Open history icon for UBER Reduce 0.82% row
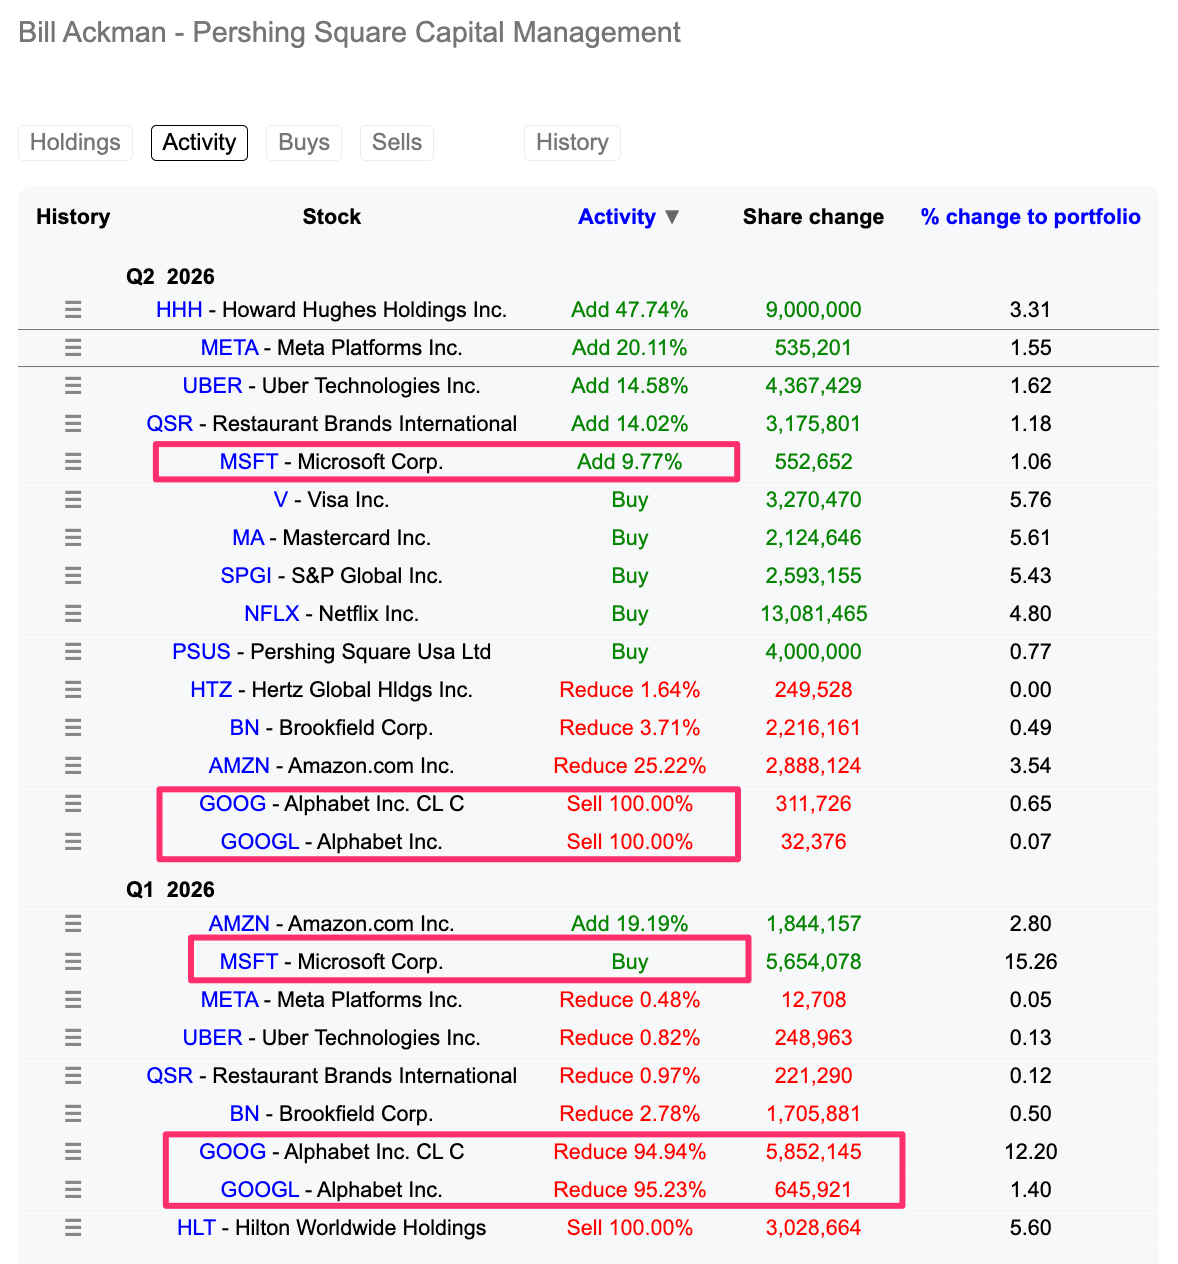 [73, 1038]
